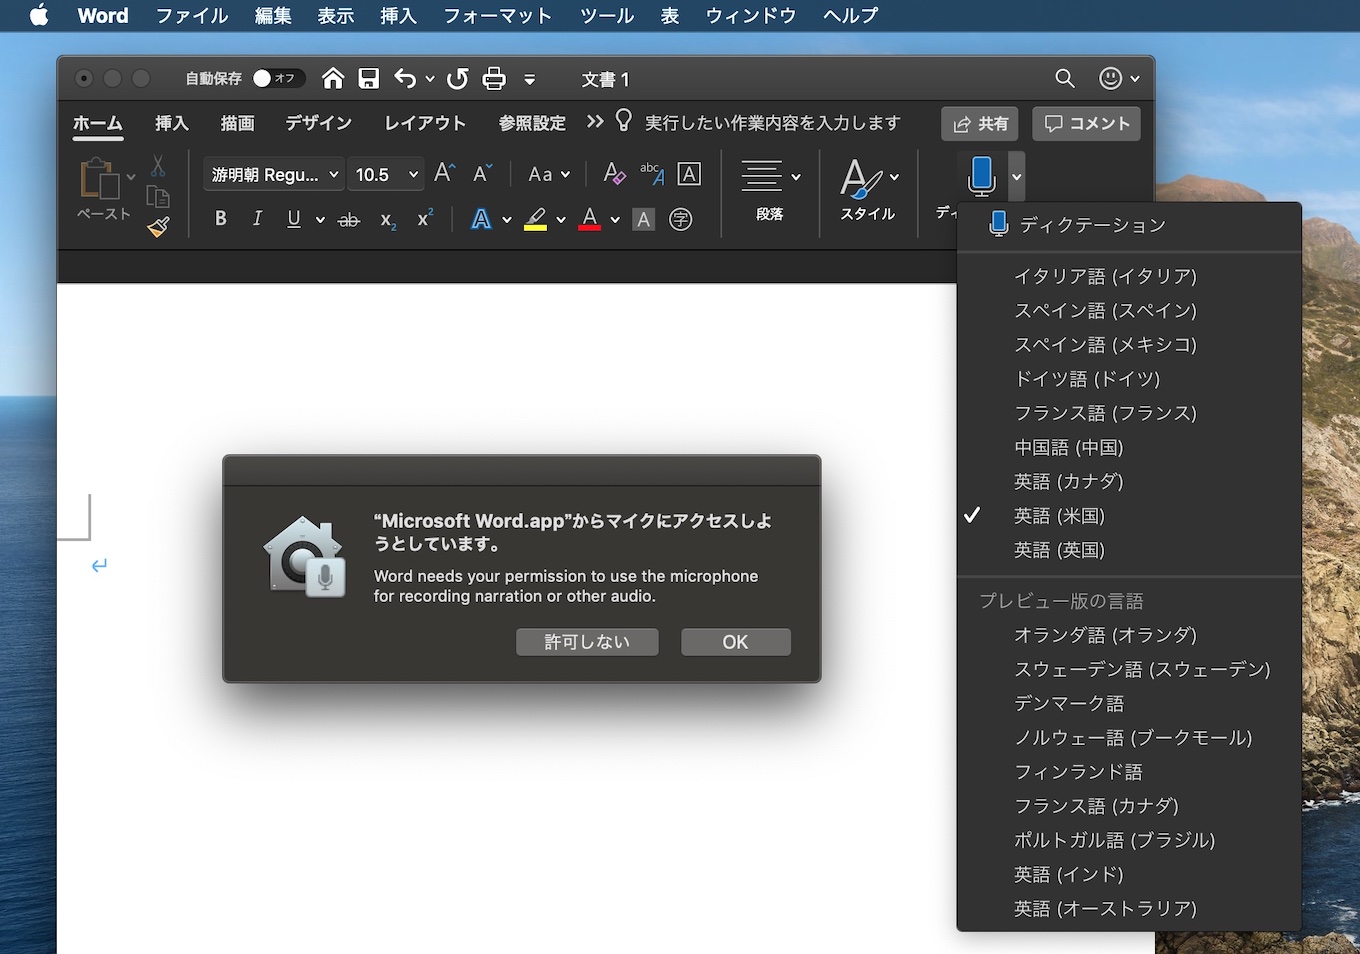
Task: Select ディクテーション menu entry
Action: pyautogui.click(x=1129, y=225)
